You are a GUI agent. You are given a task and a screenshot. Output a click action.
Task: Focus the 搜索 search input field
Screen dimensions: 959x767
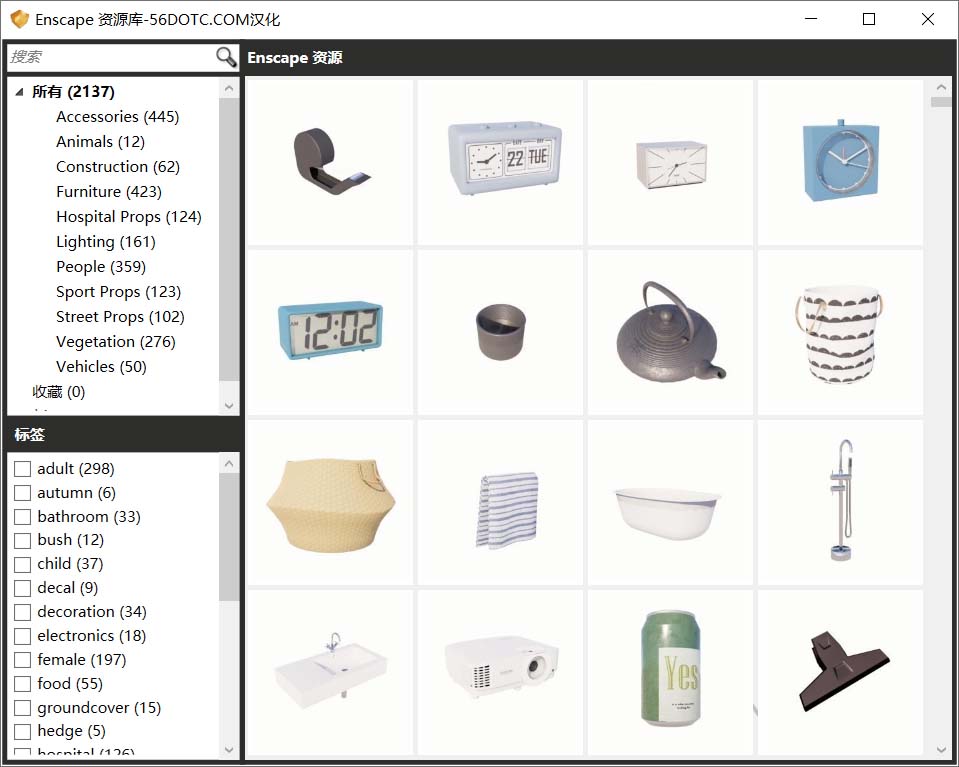point(110,57)
